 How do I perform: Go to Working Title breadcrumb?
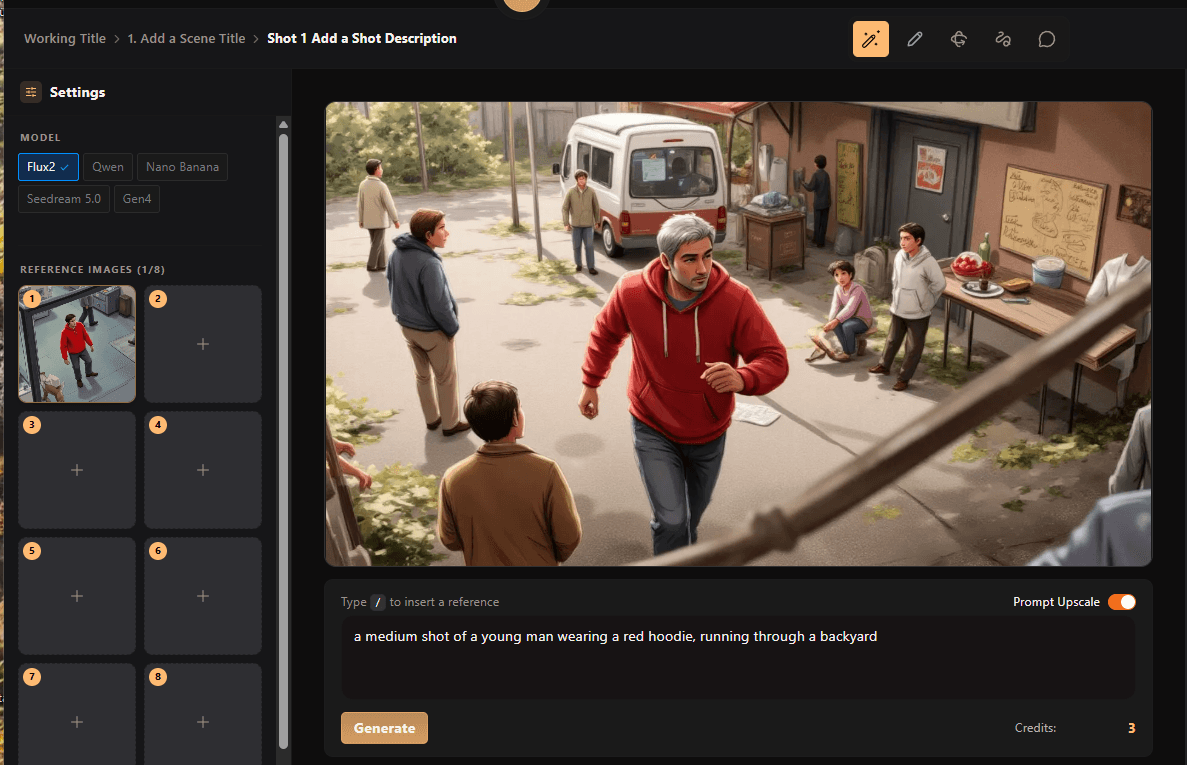pos(65,39)
